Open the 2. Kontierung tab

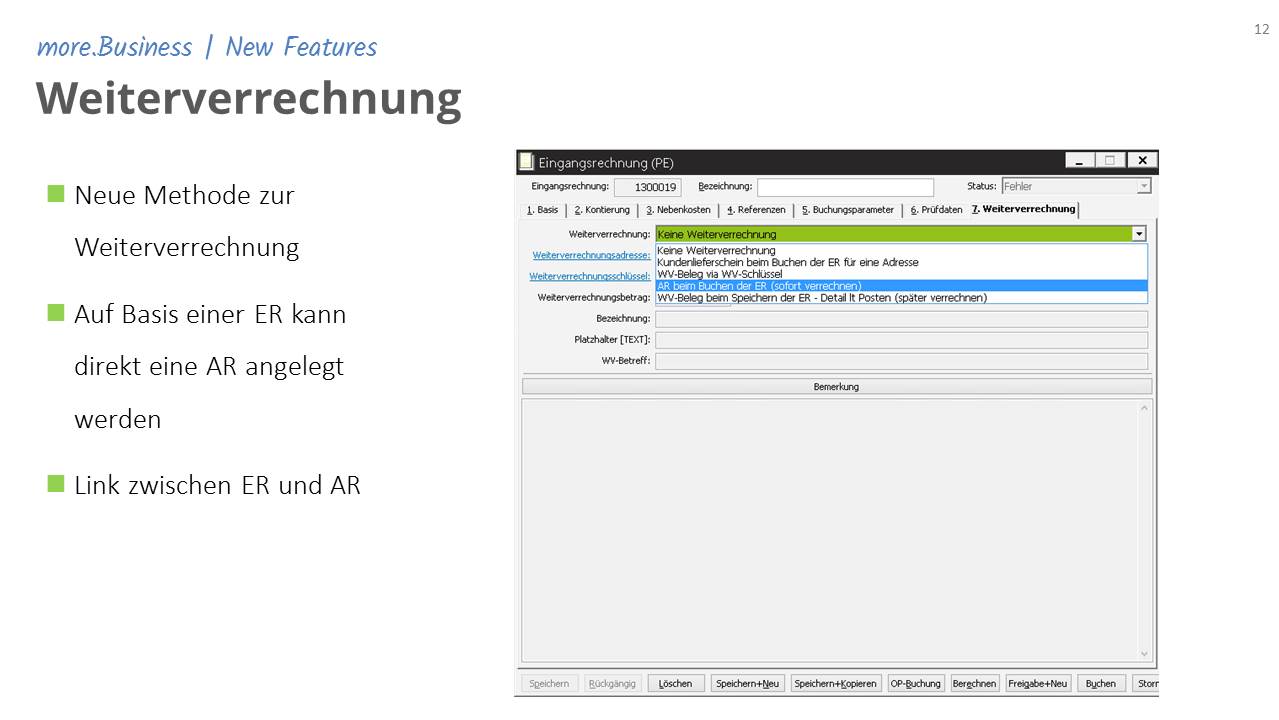[602, 210]
